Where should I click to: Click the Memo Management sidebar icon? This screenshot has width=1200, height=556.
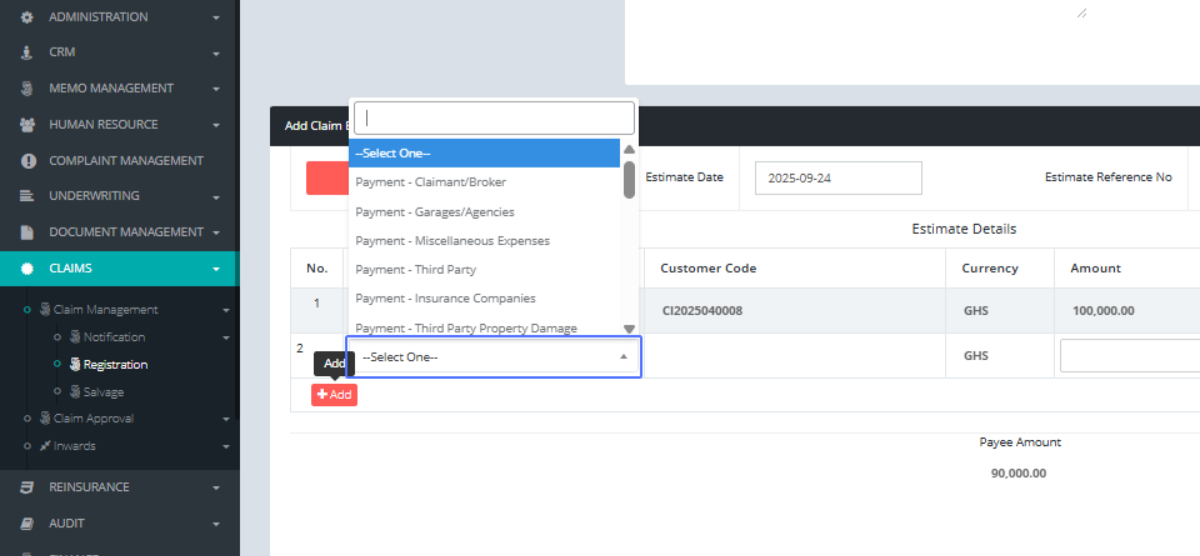(x=27, y=89)
